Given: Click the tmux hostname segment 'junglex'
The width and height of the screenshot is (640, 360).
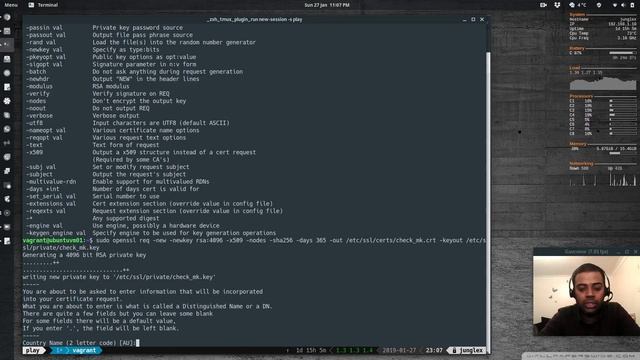Looking at the screenshot, I should coord(468,350).
